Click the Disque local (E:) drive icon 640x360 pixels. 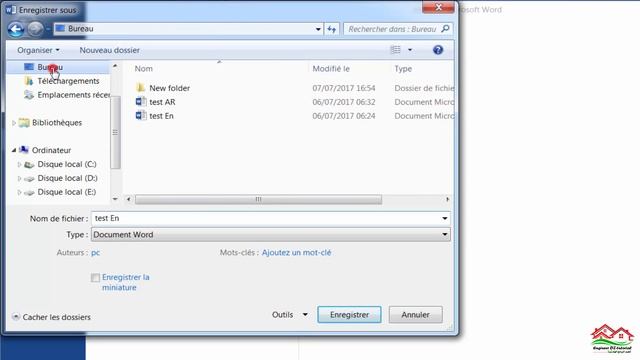[29, 192]
